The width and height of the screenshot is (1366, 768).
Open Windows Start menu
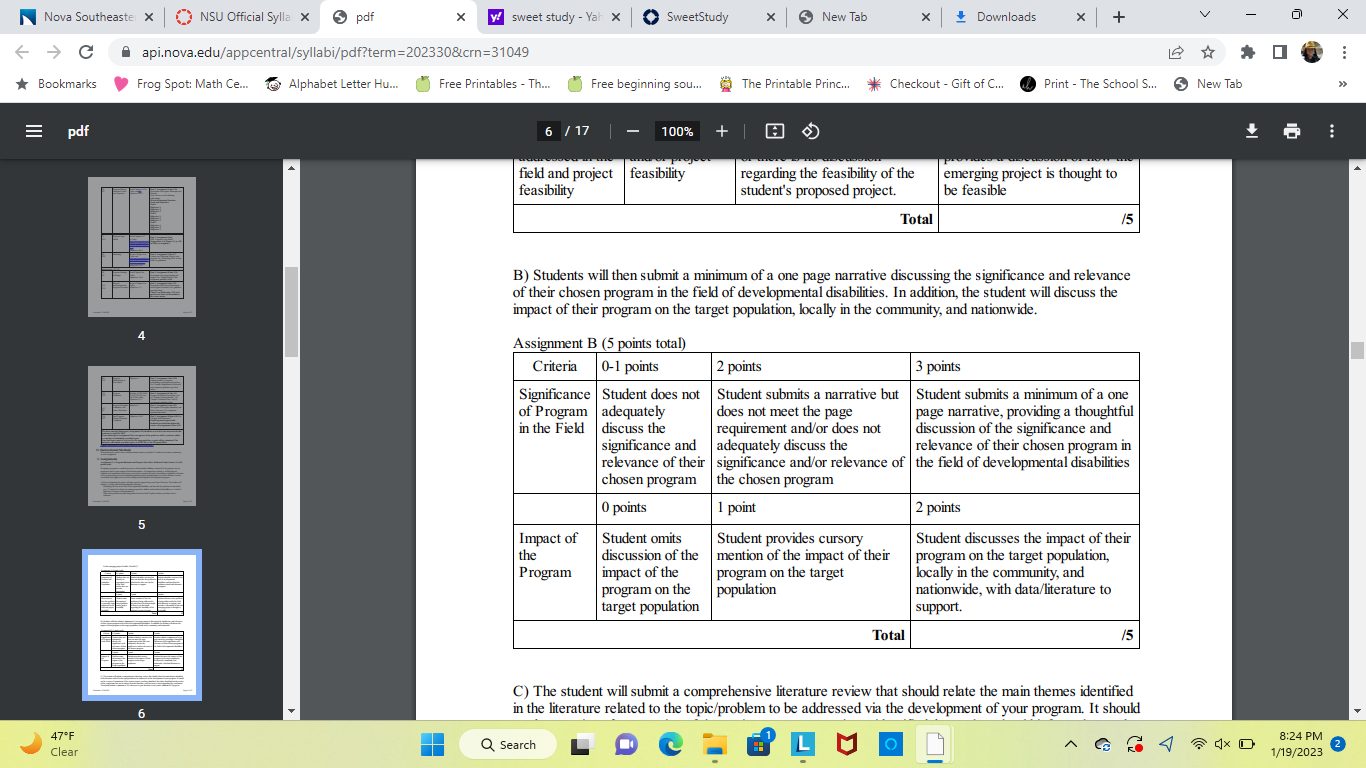(432, 744)
